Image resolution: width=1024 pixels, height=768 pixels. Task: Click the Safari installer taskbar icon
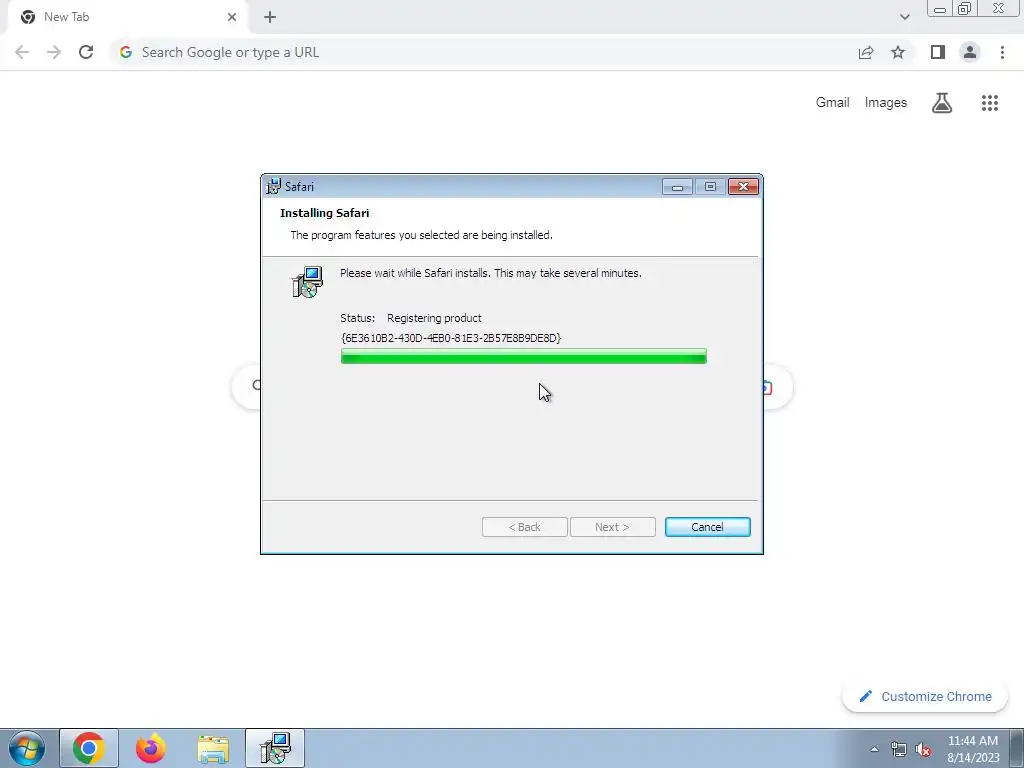point(275,748)
